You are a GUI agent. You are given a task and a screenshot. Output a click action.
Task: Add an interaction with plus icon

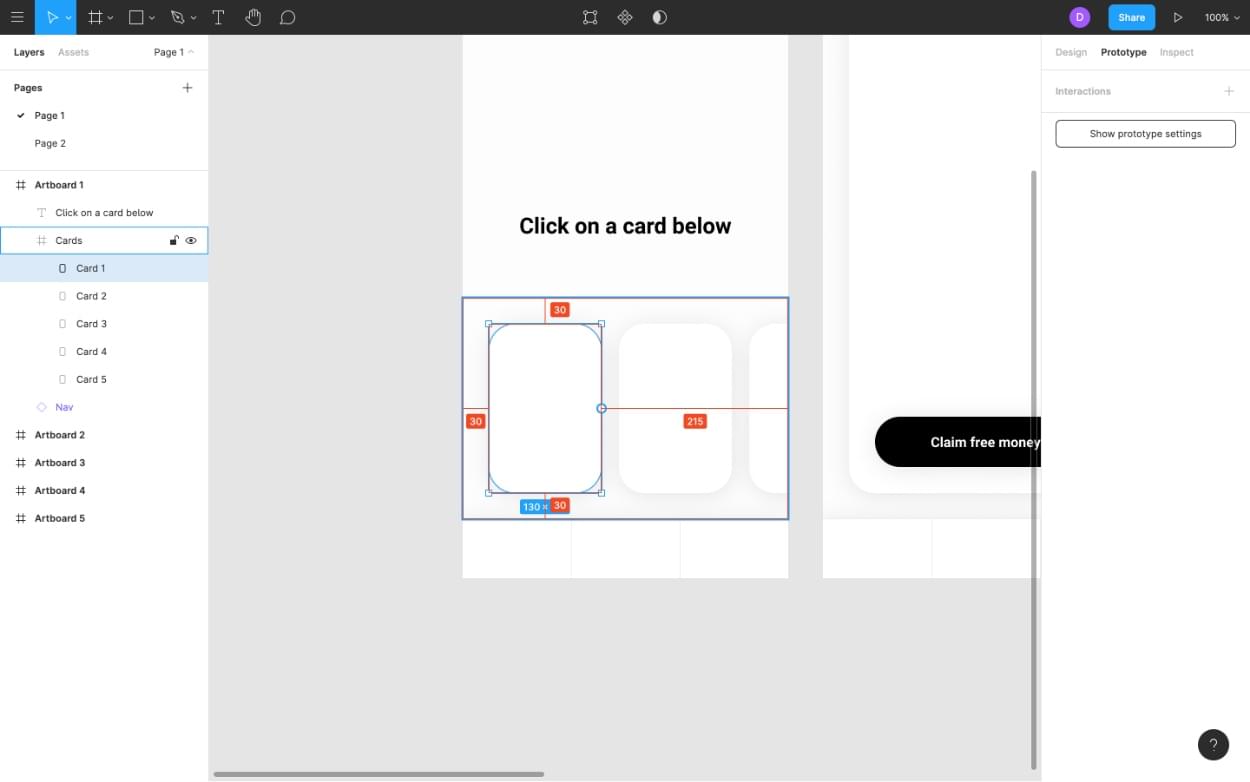[x=1229, y=91]
